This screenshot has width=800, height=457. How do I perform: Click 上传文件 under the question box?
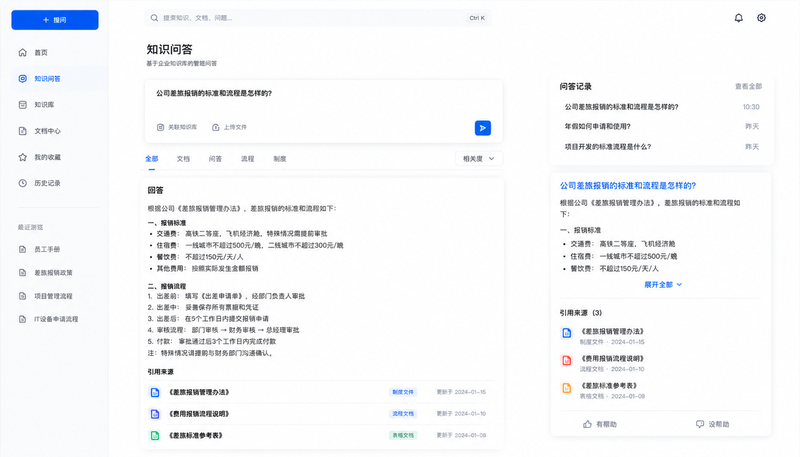[230, 127]
